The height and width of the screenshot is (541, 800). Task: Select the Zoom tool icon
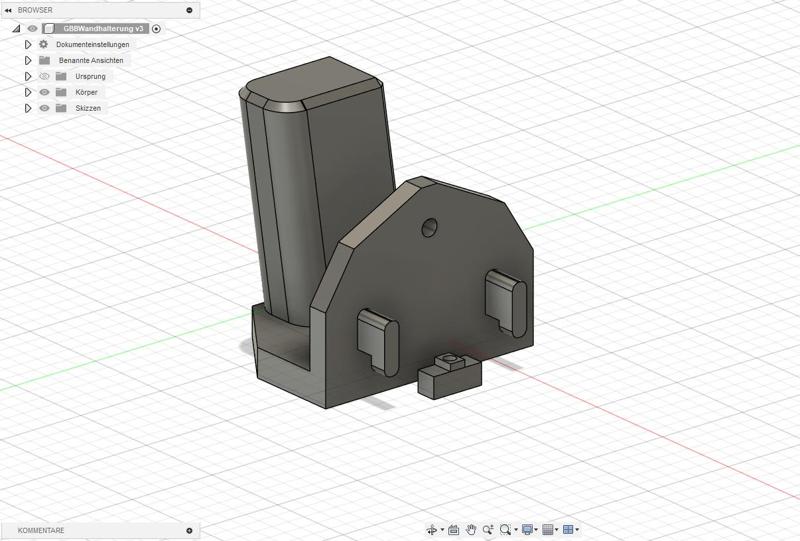click(488, 530)
